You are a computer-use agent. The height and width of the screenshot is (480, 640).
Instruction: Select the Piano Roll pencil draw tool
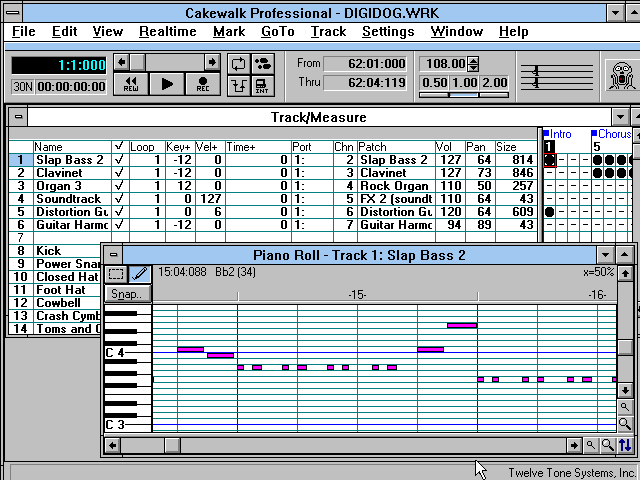[x=140, y=274]
